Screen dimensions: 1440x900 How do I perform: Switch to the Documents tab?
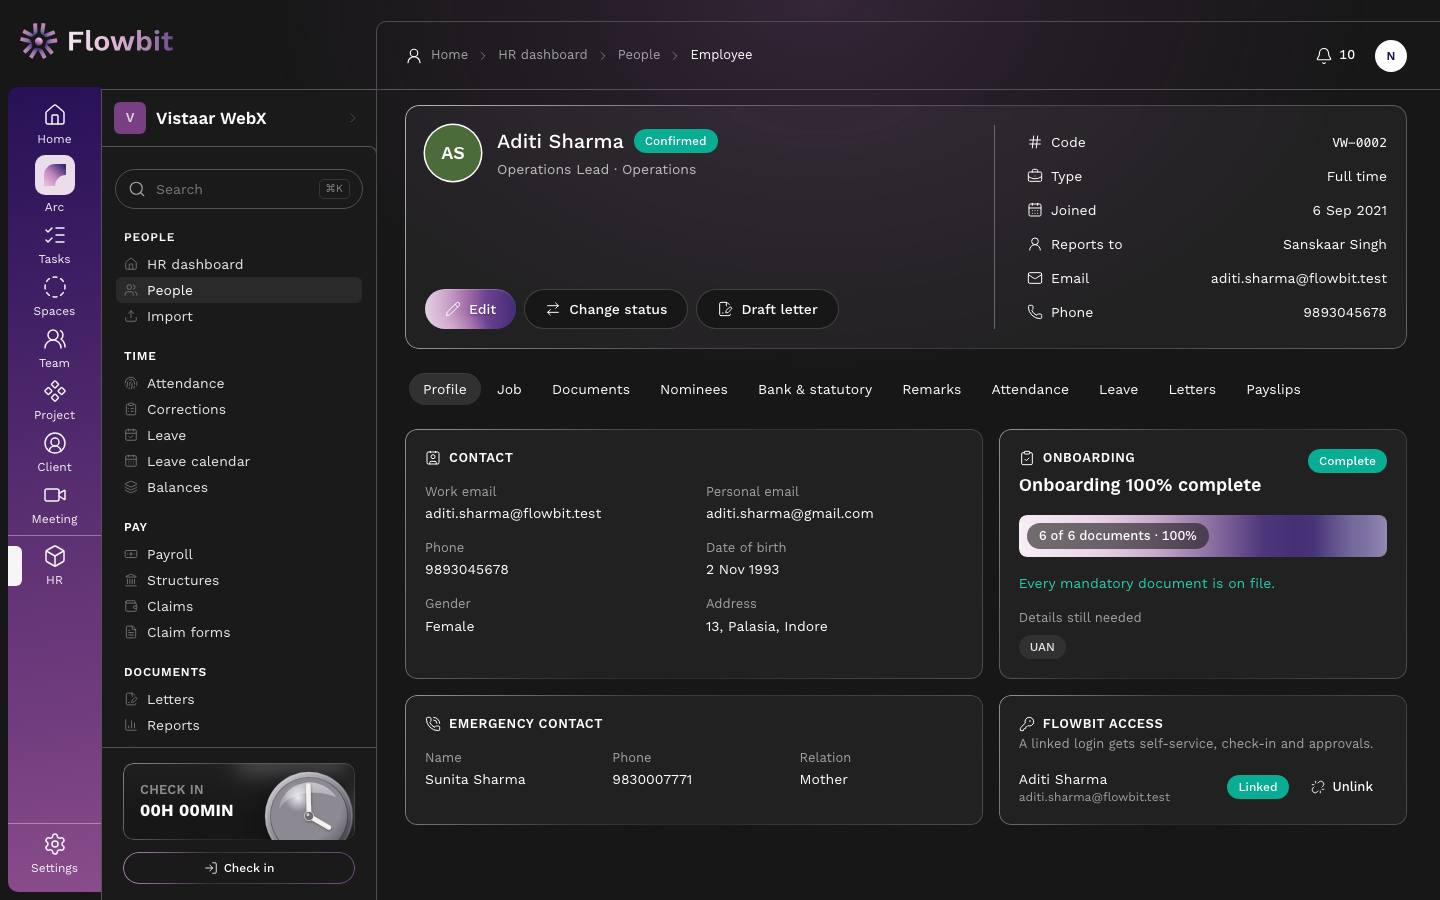tap(591, 389)
